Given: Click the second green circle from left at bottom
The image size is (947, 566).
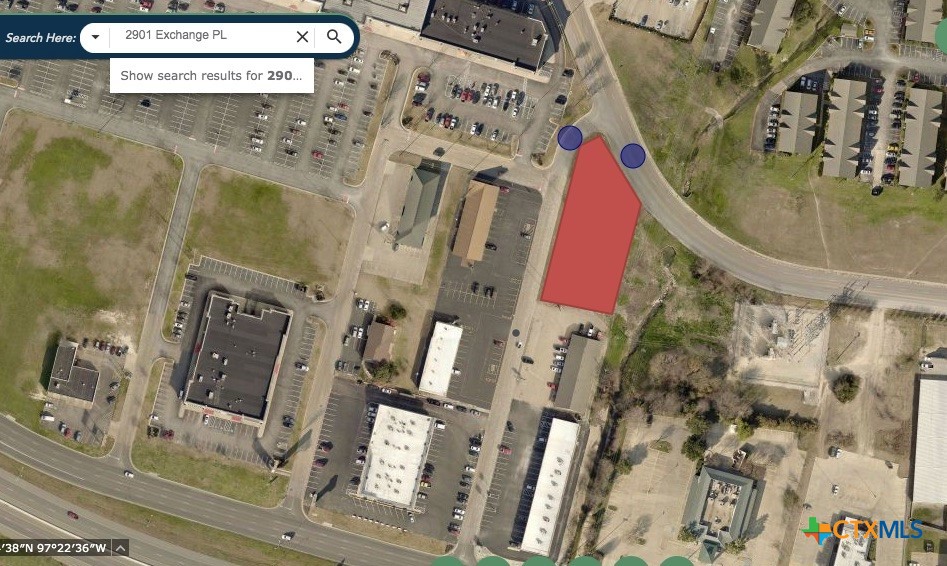Looking at the screenshot, I should (493, 562).
